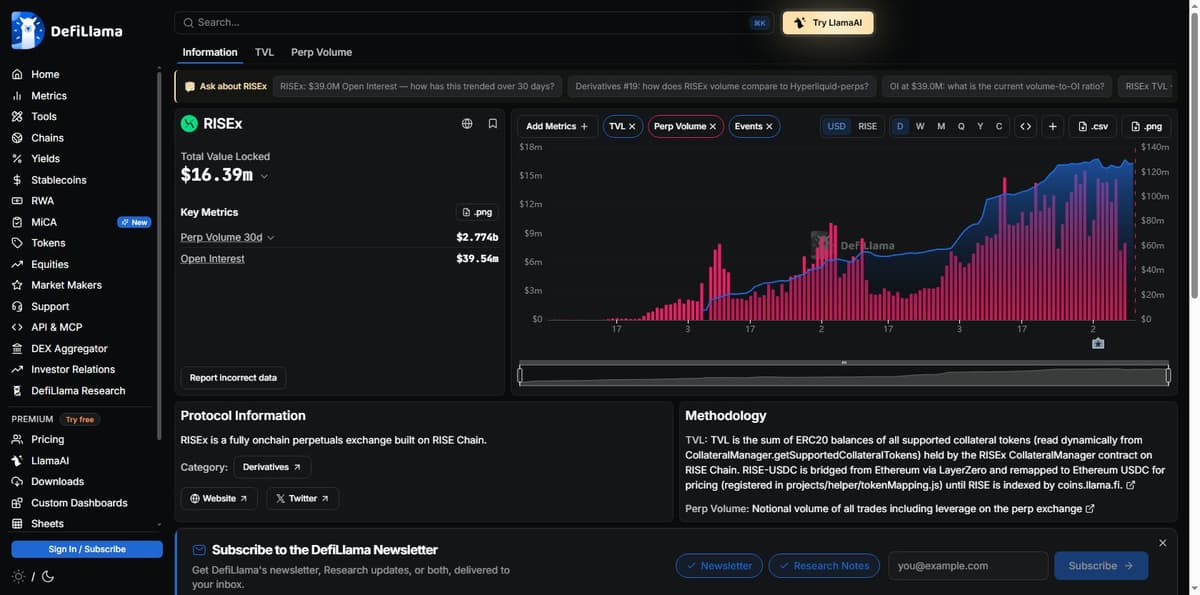The width and height of the screenshot is (1200, 595).
Task: Click the embed code icon above chart
Action: click(x=1025, y=126)
